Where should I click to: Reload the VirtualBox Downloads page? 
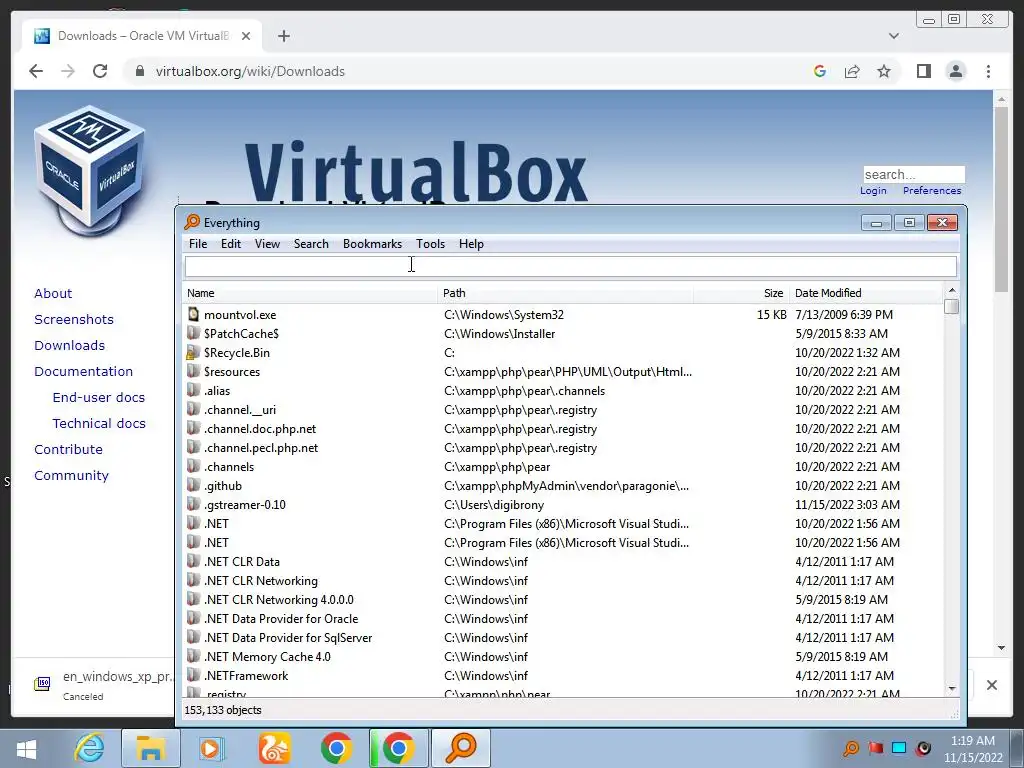[100, 71]
